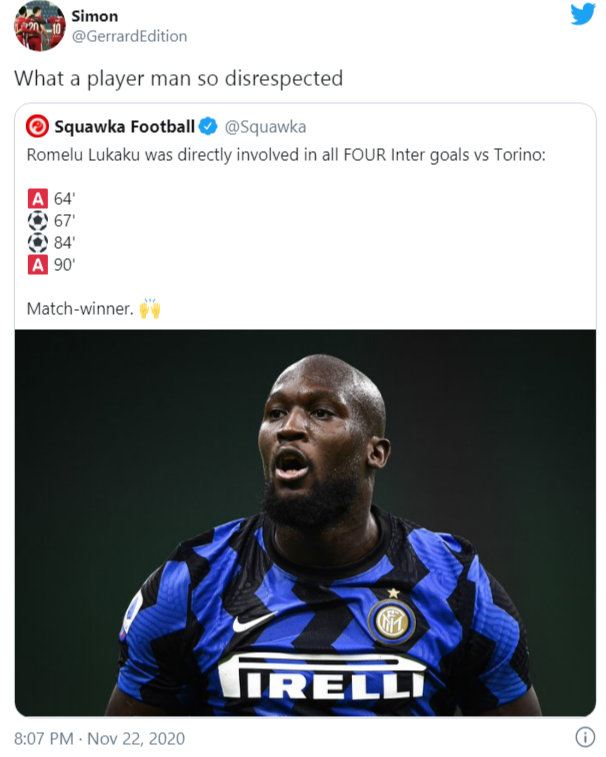Screen dimensions: 606x757
Task: Click the Twitter bird logo
Action: pyautogui.click(x=583, y=14)
